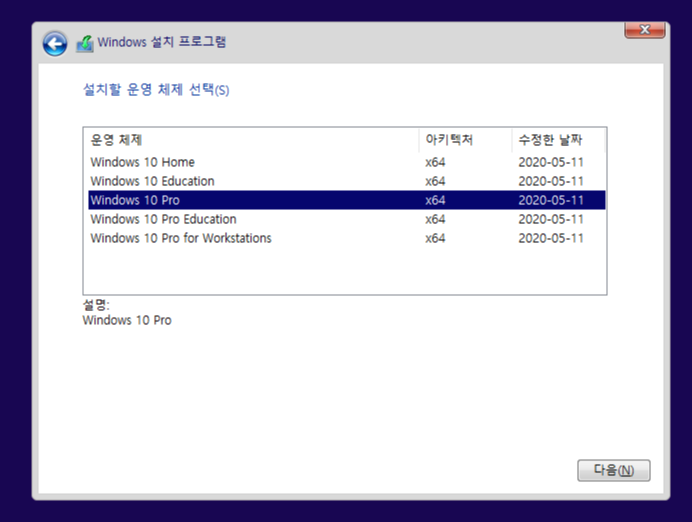Click the 아키텍처 column header
Viewport: 692px width, 522px height.
click(x=466, y=140)
